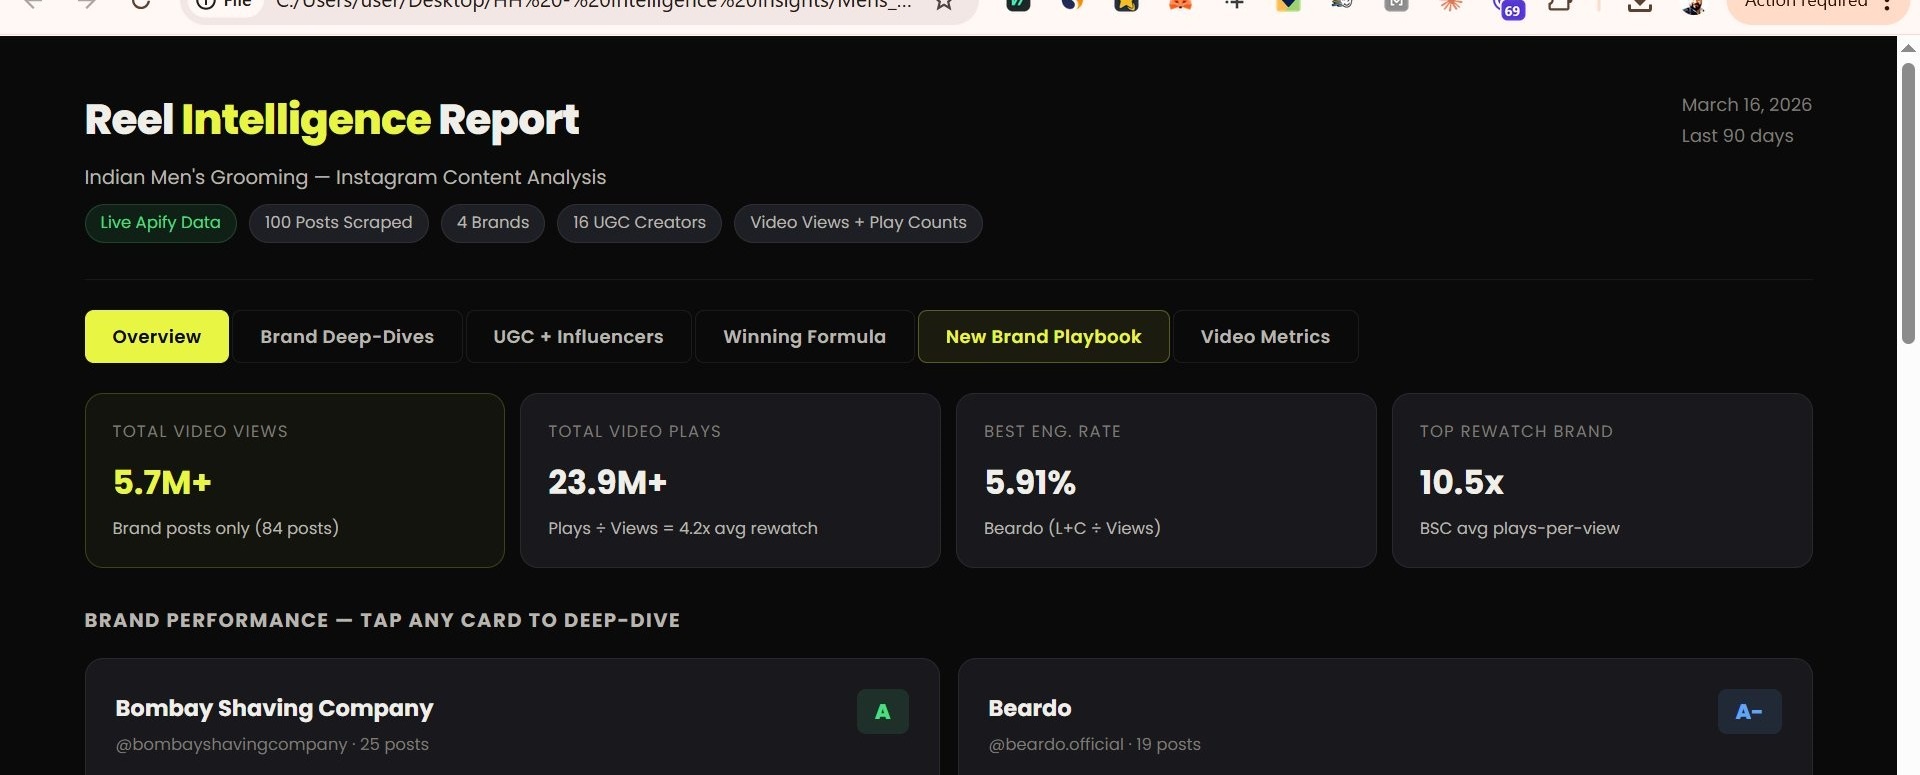
Task: Go to the Winning Formula tab
Action: click(x=804, y=336)
